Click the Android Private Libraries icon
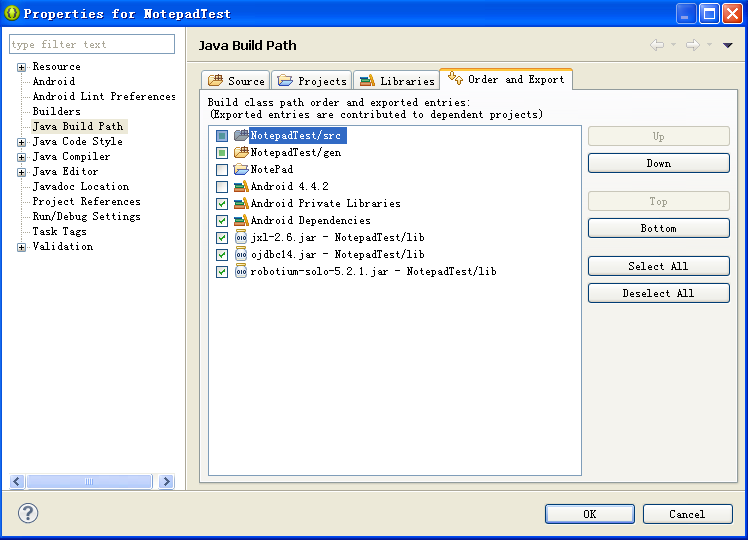 [x=241, y=204]
